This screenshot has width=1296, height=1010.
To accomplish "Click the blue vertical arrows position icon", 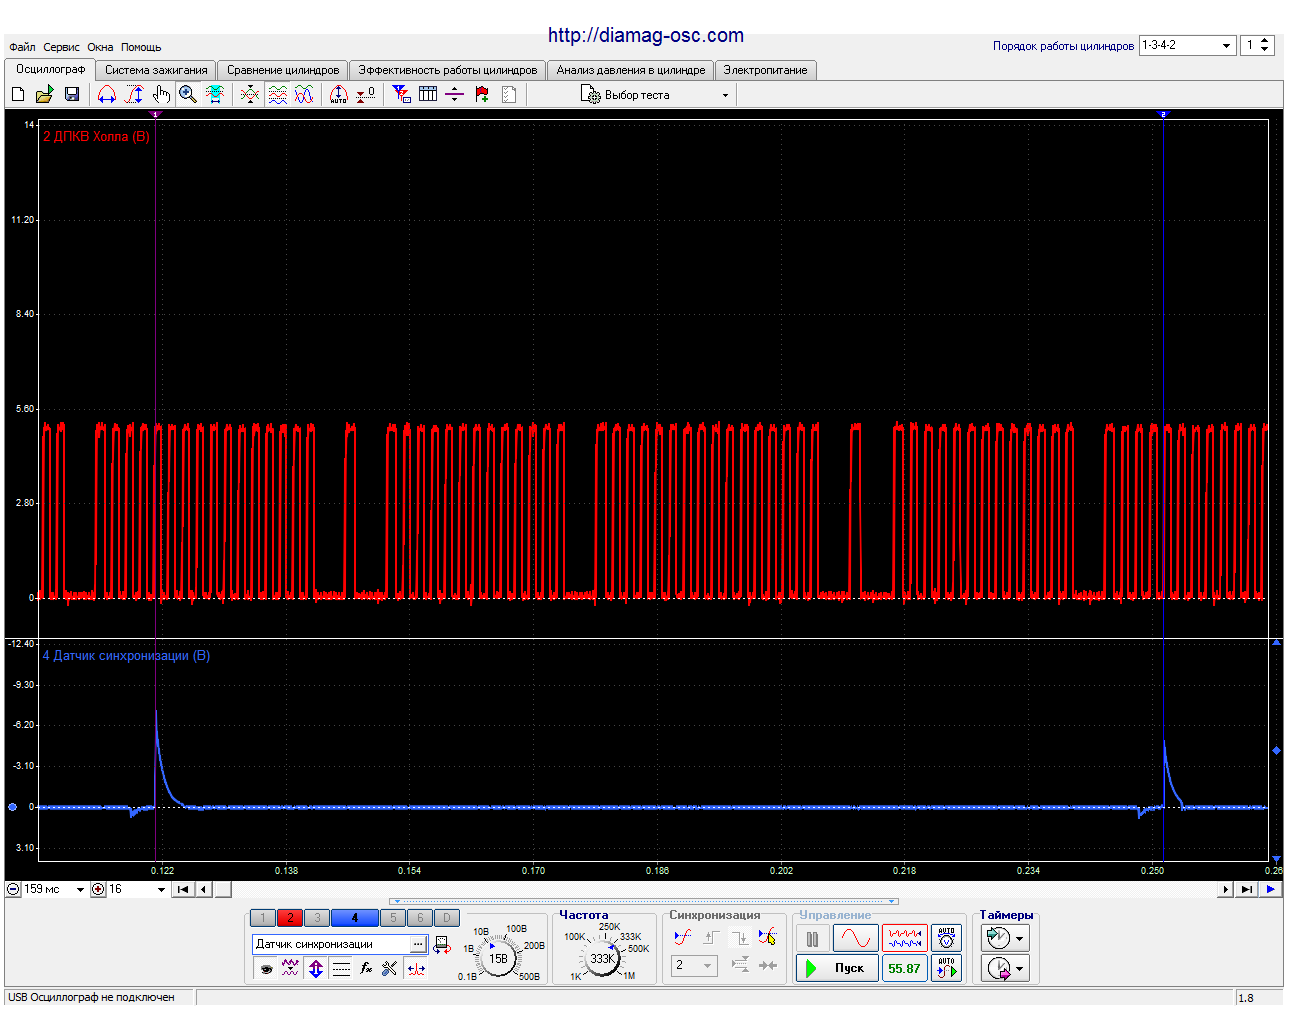I will 316,969.
